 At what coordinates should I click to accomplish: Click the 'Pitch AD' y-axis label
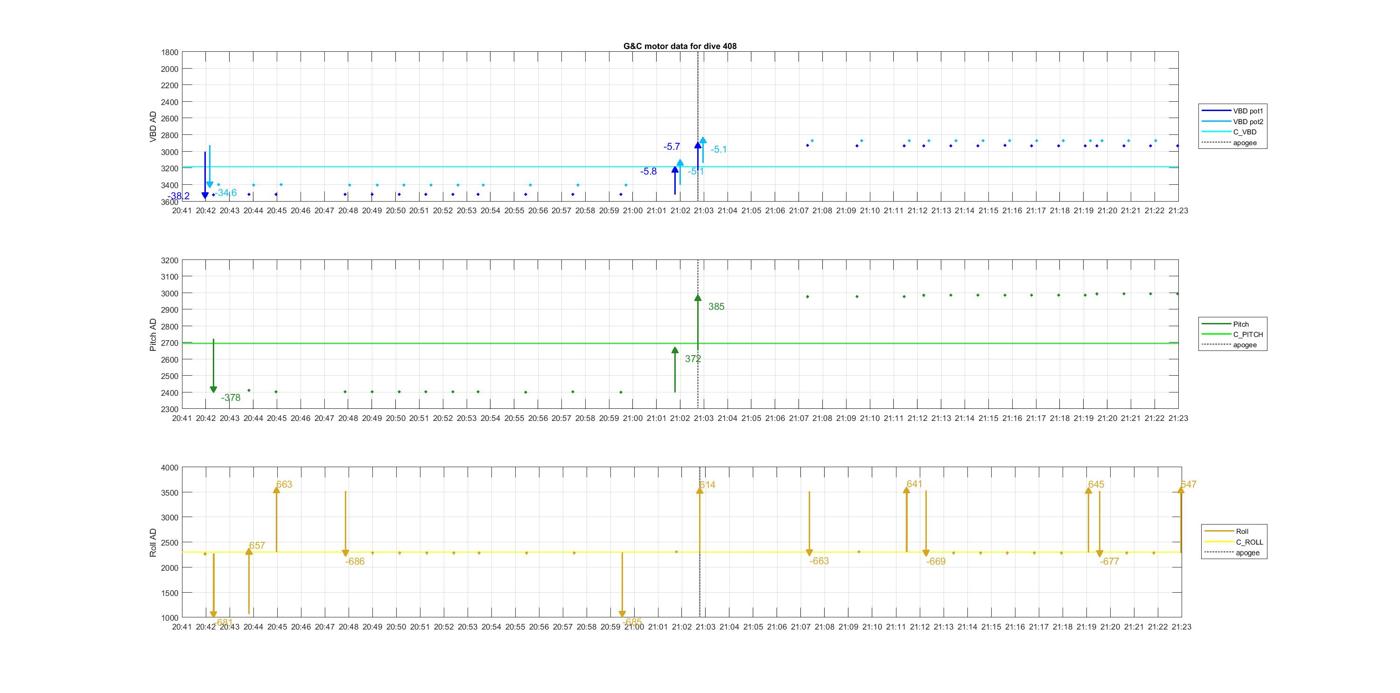[152, 334]
